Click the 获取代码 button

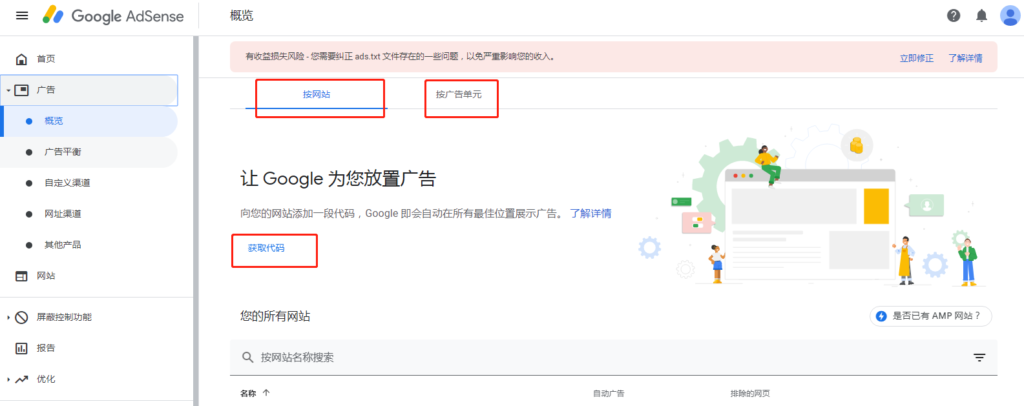point(266,248)
